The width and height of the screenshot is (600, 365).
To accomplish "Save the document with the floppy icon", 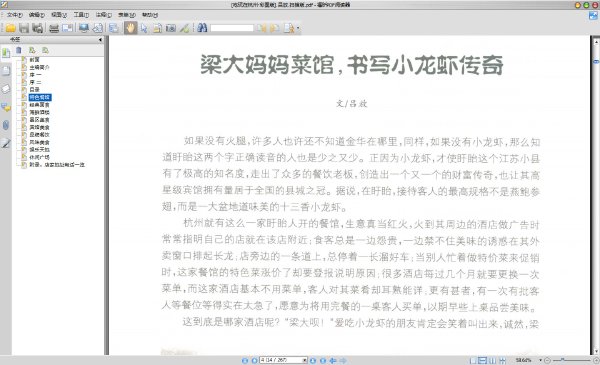I will click(24, 28).
